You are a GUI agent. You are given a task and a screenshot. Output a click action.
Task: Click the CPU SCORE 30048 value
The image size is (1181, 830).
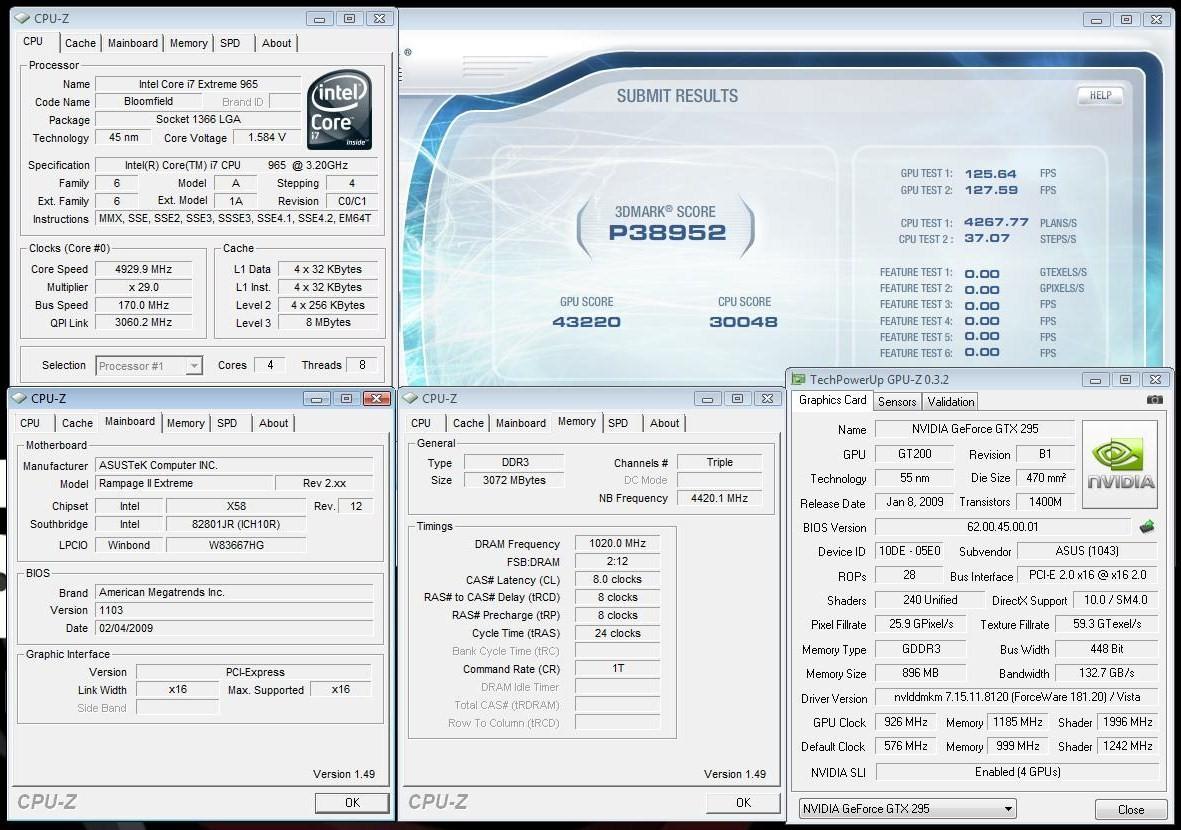743,322
